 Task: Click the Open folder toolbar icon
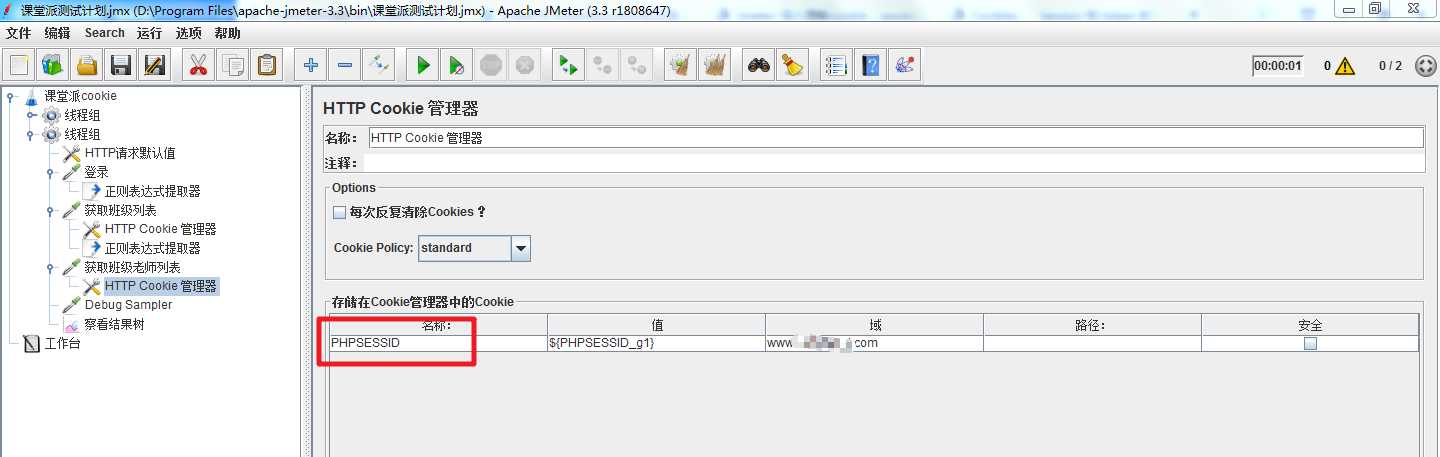tap(87, 65)
